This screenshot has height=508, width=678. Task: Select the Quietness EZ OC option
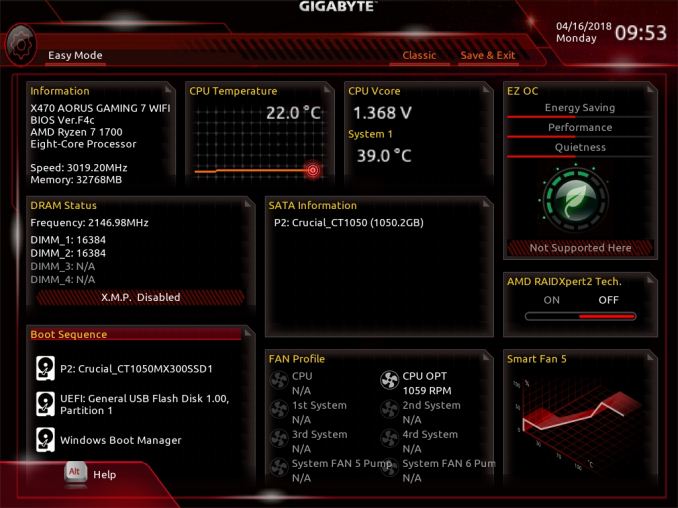click(x=580, y=147)
